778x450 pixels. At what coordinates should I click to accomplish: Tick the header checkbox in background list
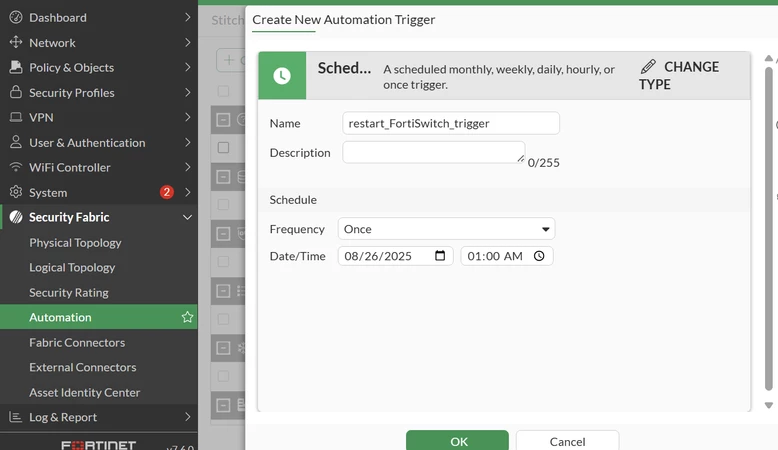click(x=223, y=91)
